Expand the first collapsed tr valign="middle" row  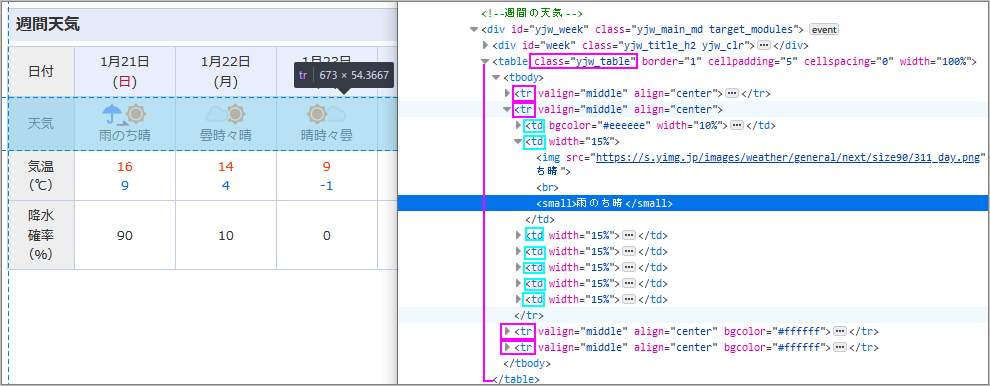[508, 93]
